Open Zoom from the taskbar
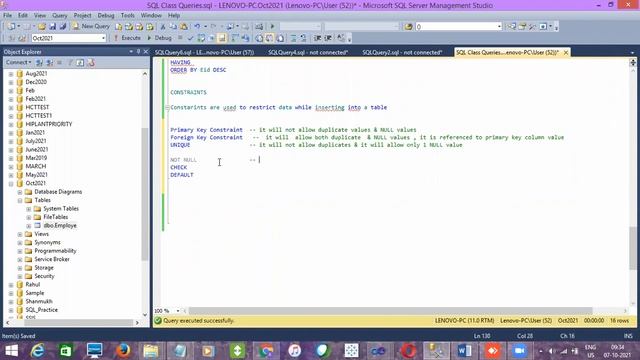Viewport: 640px width, 360px height. (x=520, y=351)
